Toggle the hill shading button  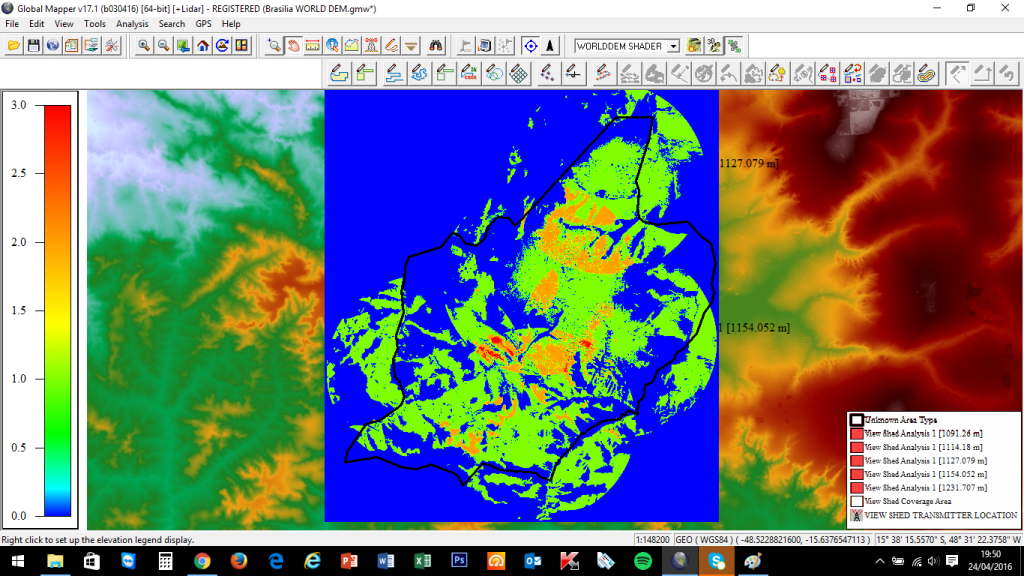(694, 45)
